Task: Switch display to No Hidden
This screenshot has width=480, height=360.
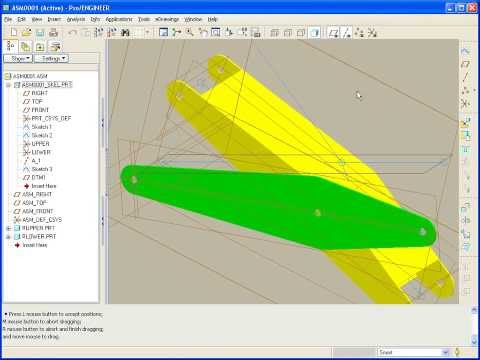Action: click(301, 32)
